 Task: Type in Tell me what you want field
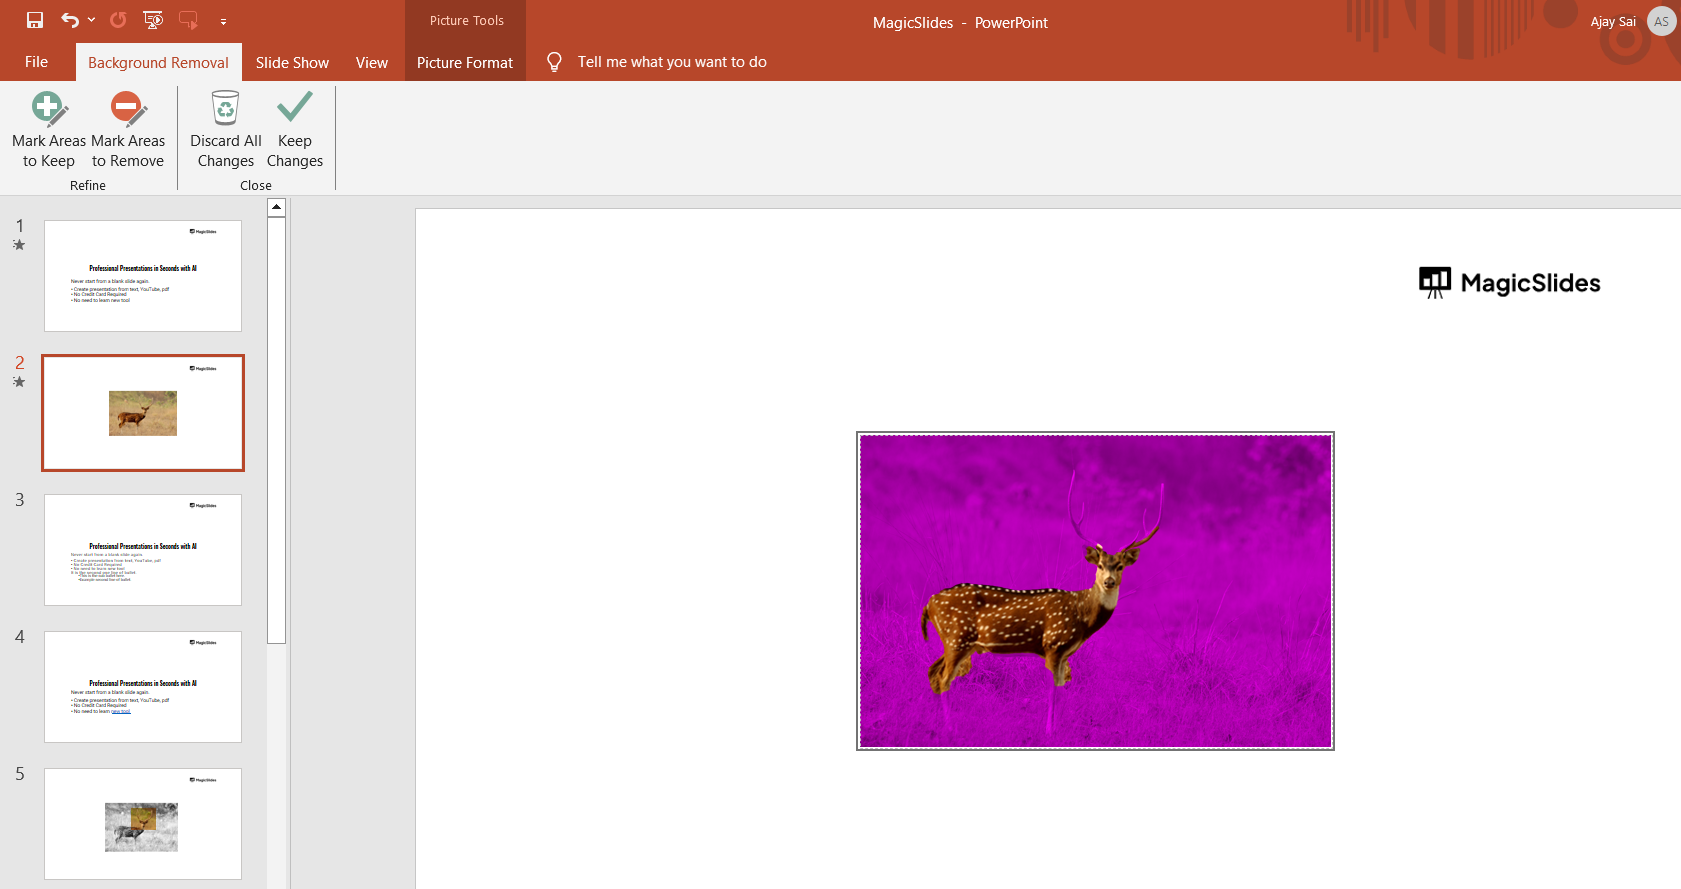click(x=672, y=62)
